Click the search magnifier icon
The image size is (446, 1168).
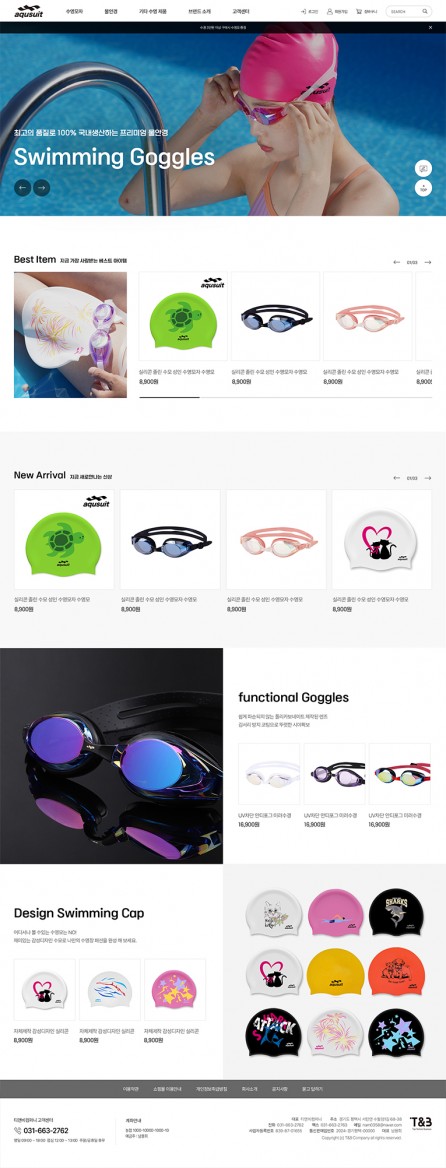425,12
